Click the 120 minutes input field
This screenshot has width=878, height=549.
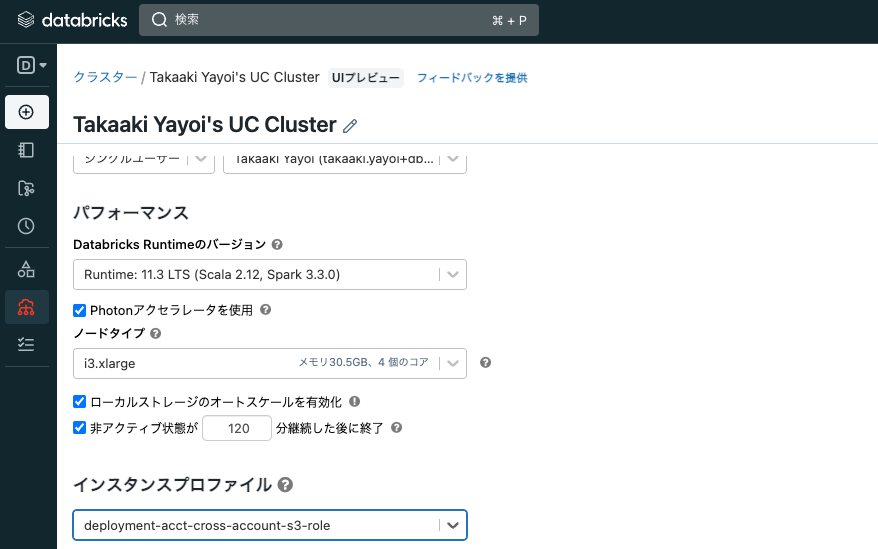237,429
